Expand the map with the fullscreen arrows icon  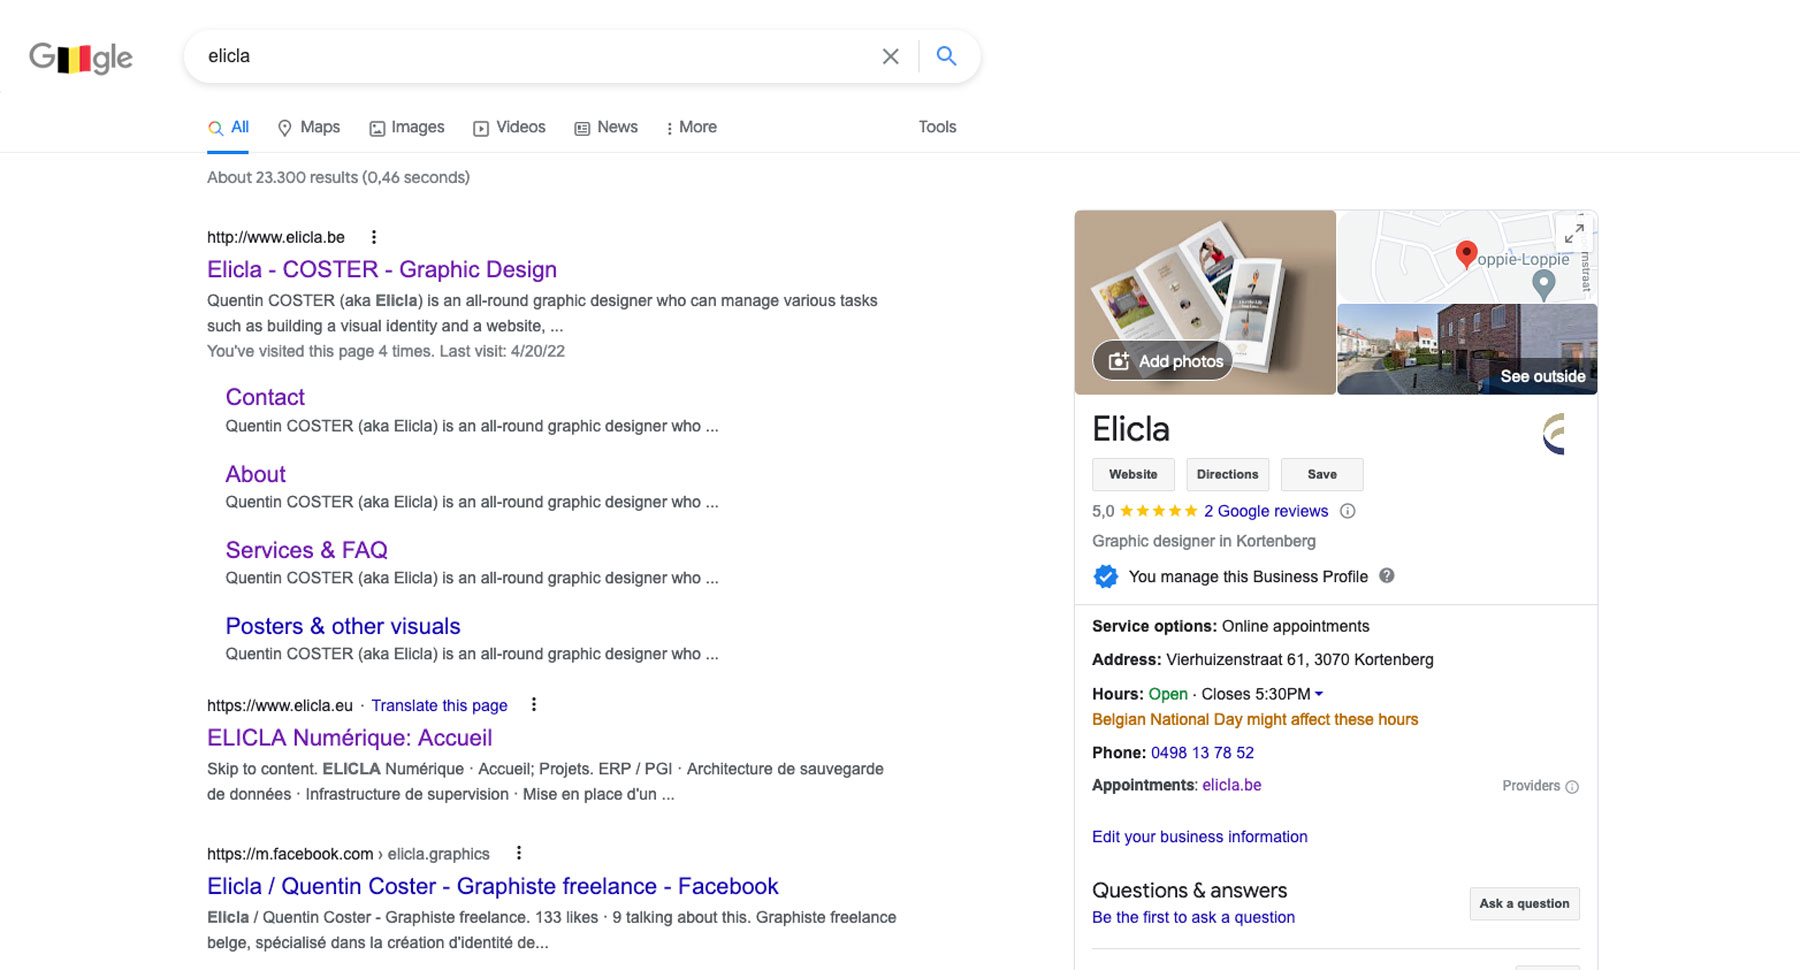click(x=1574, y=234)
